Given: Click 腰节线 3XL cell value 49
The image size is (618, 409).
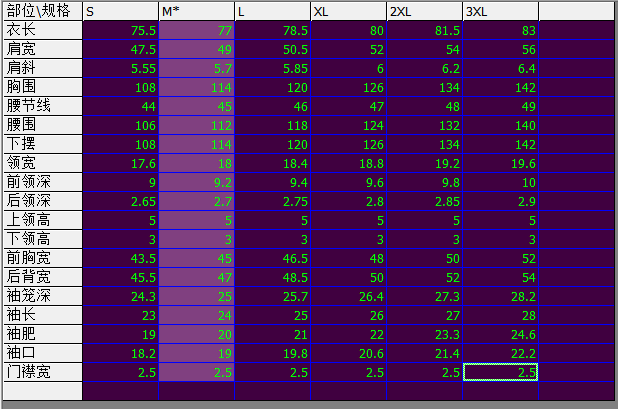Looking at the screenshot, I should (501, 106).
